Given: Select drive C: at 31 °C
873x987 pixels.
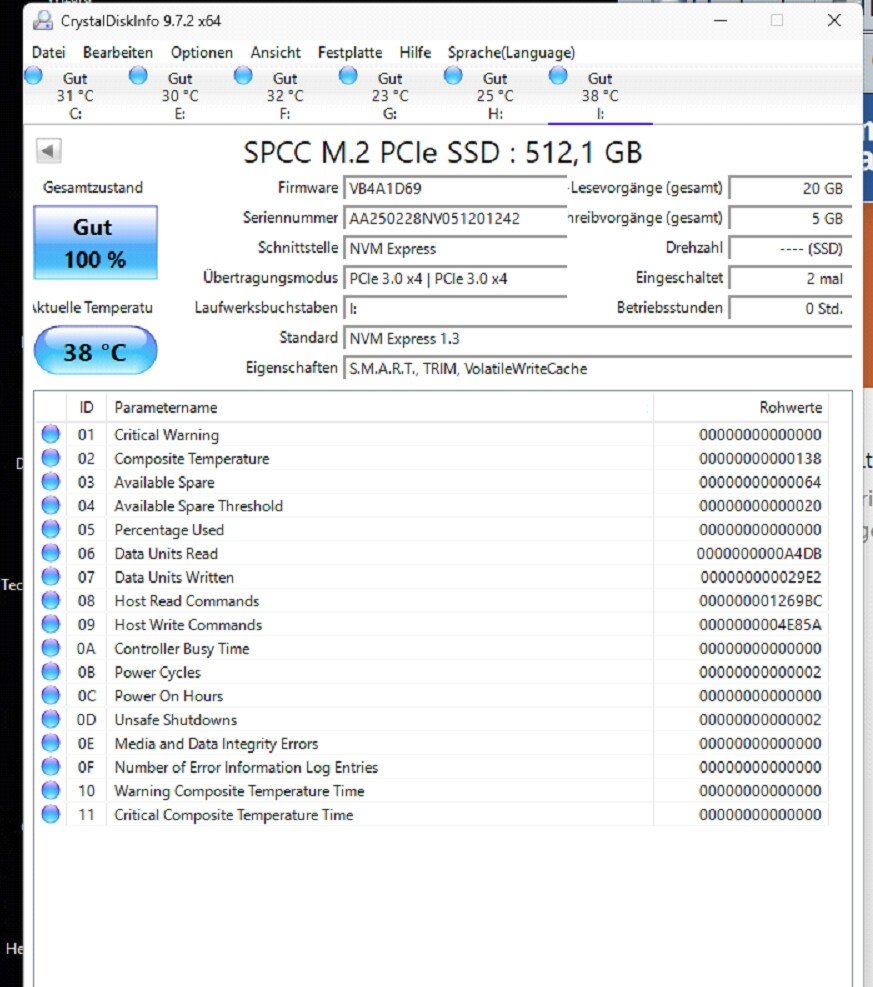Looking at the screenshot, I should [76, 96].
